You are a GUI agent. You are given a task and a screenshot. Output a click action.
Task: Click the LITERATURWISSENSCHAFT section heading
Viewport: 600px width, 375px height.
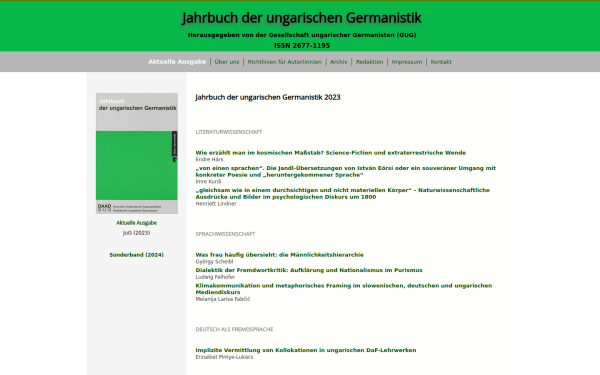(229, 132)
